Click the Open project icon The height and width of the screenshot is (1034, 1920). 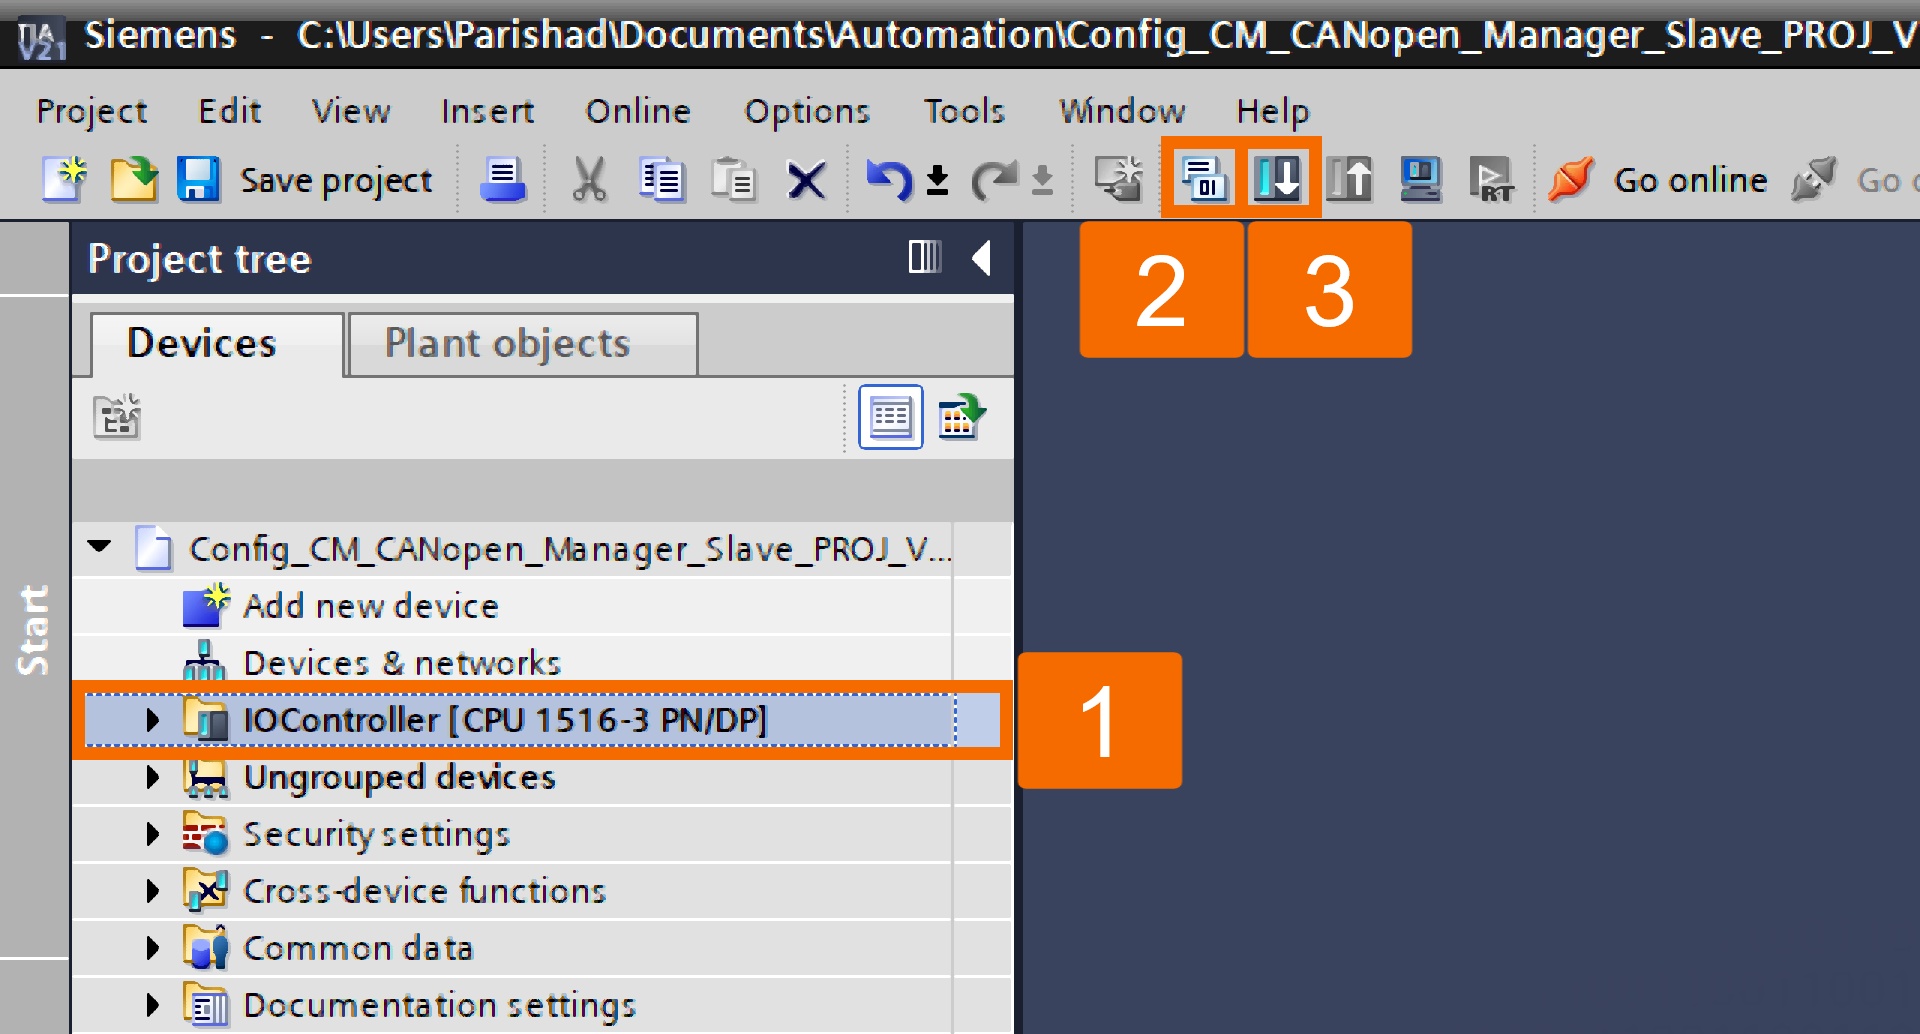(x=134, y=180)
